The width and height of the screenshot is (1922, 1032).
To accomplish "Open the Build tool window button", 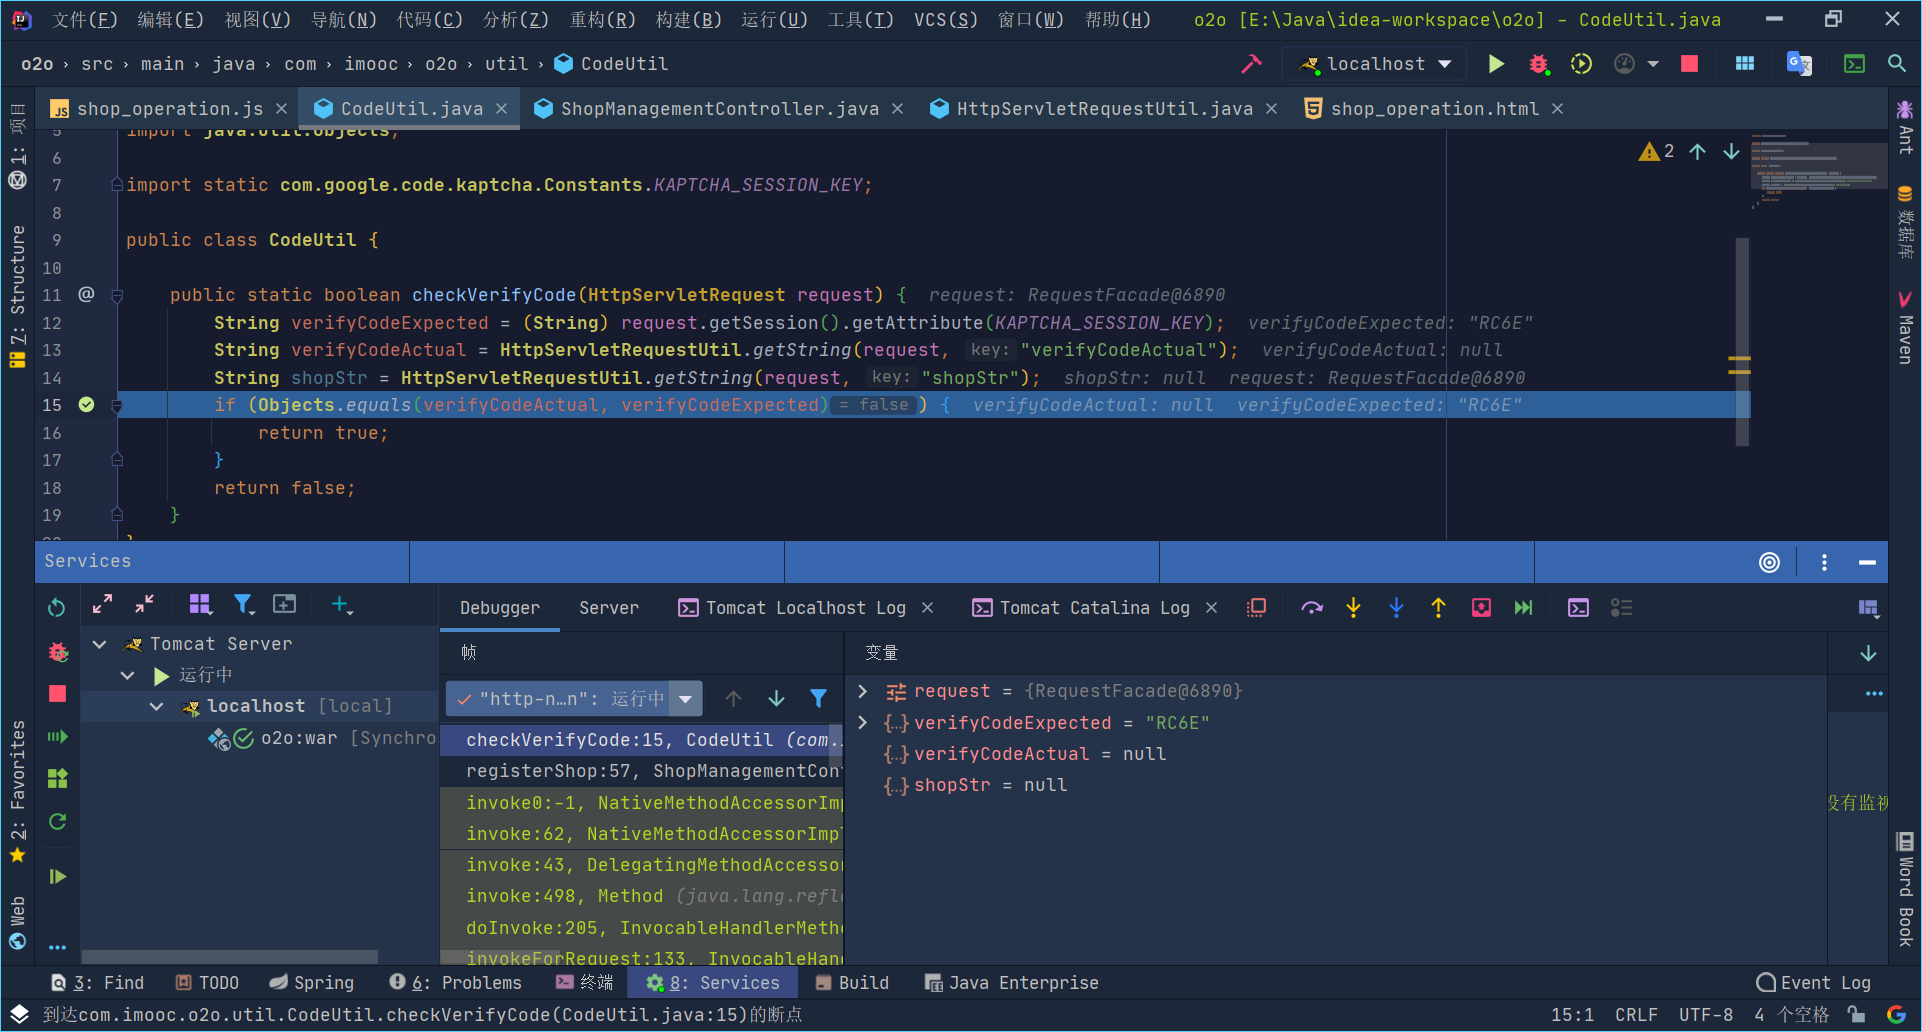I will click(x=852, y=983).
